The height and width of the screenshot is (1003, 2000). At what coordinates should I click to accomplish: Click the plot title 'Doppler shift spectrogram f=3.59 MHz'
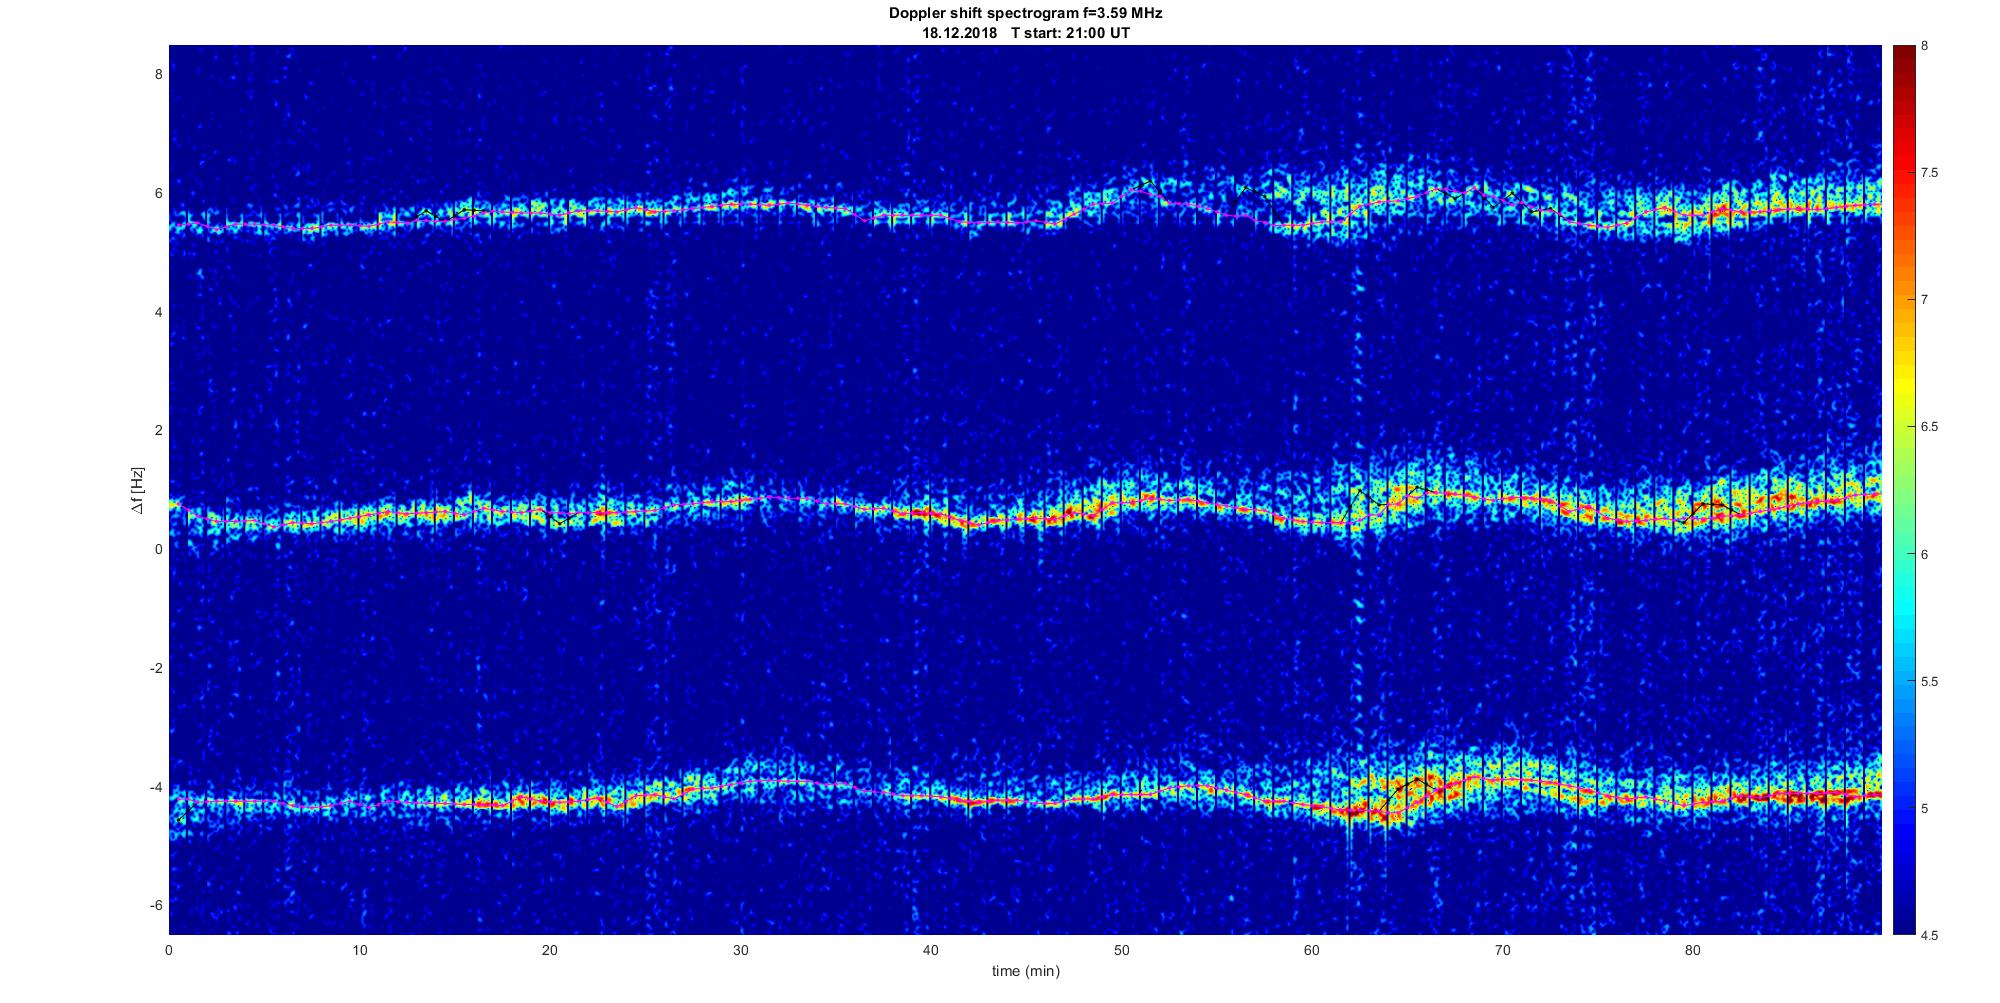pos(1025,14)
